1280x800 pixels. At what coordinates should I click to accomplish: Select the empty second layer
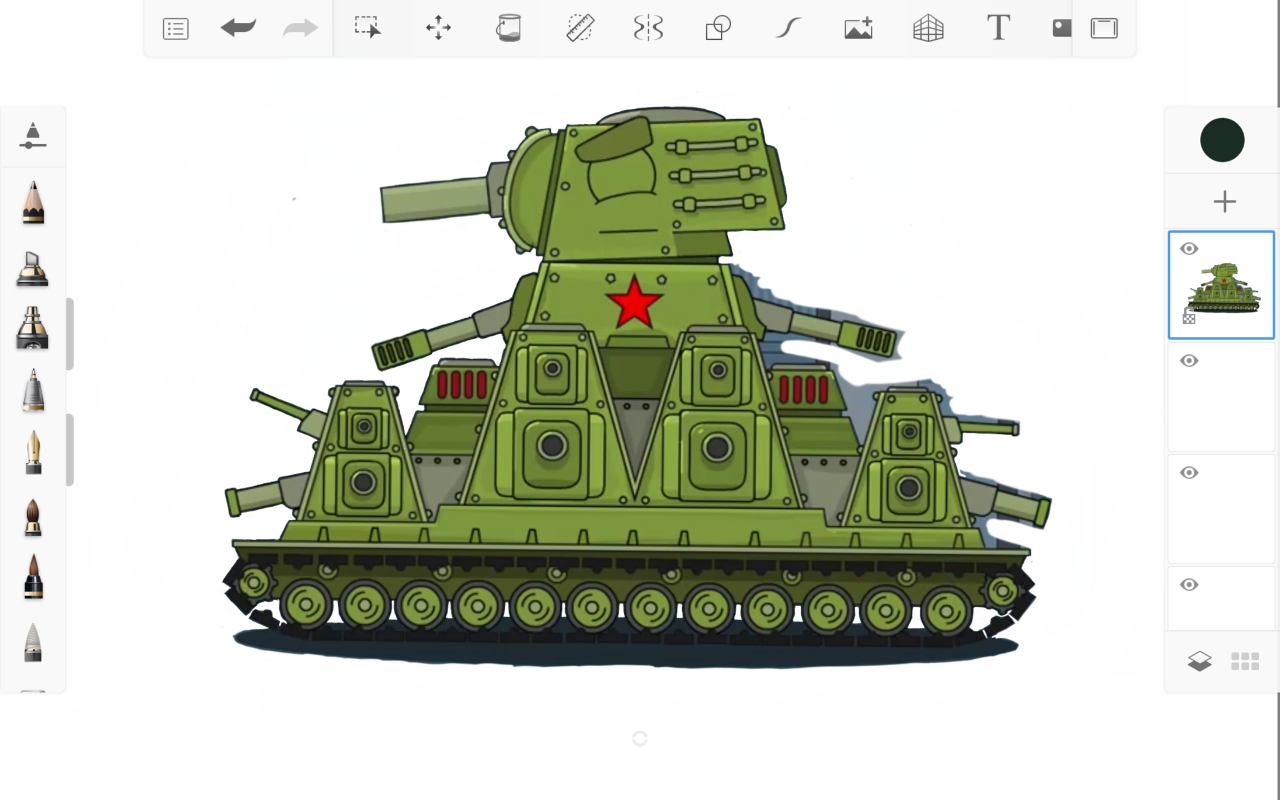1222,397
